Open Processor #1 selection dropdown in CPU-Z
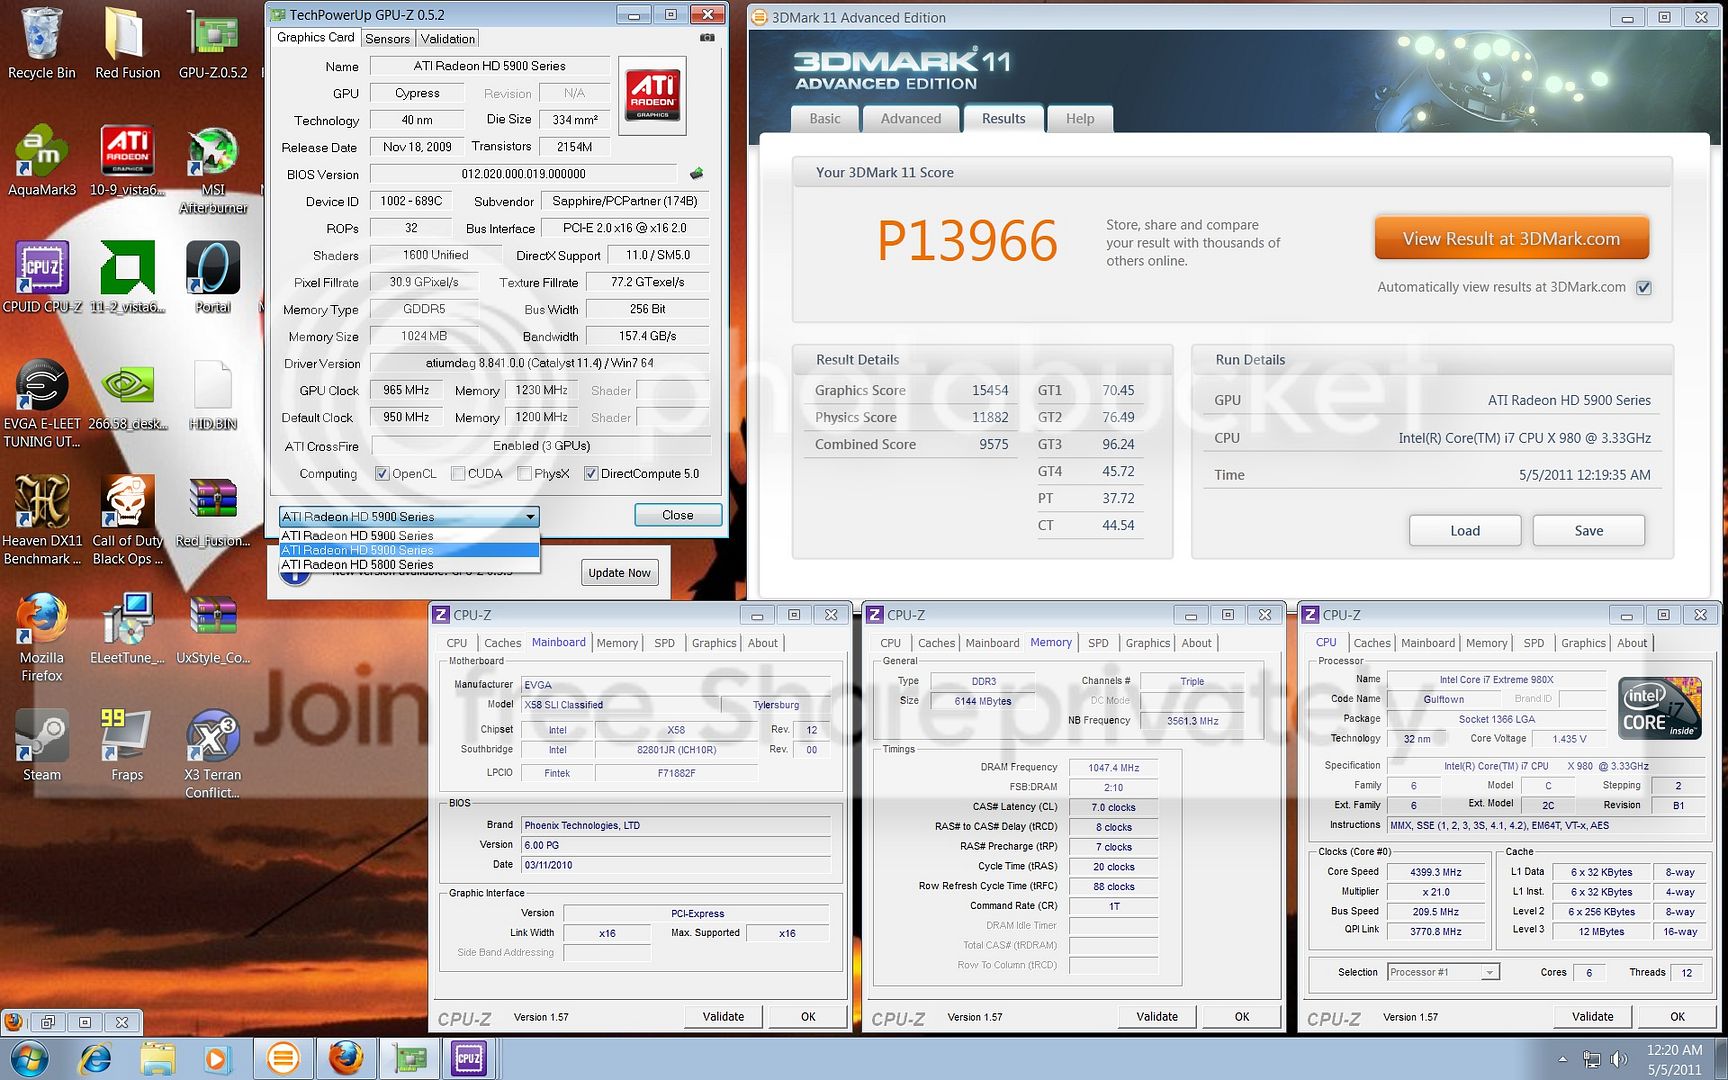 coord(1489,972)
